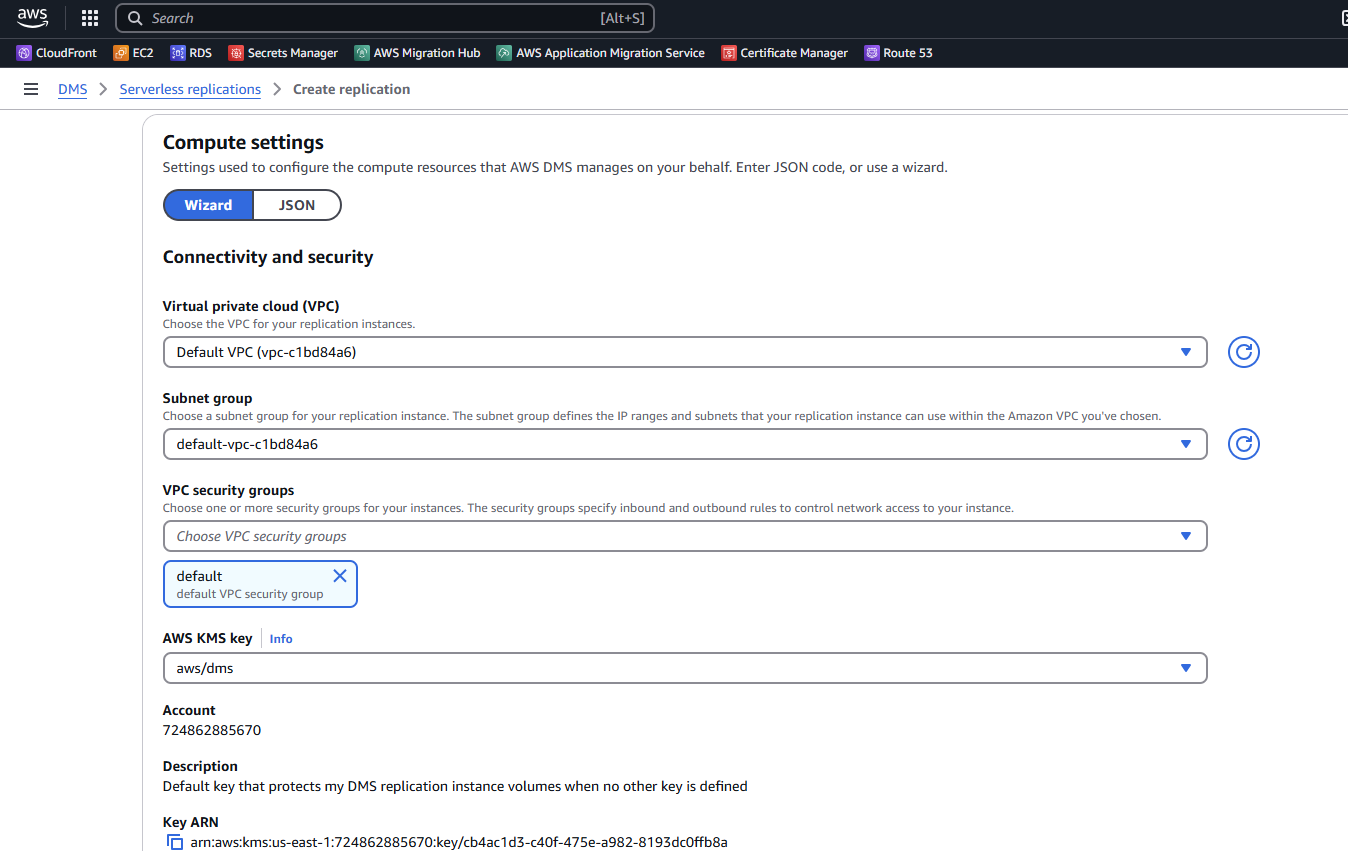Open Route 53 from favorites bar
Screen dimensions: 1348x851
[898, 53]
